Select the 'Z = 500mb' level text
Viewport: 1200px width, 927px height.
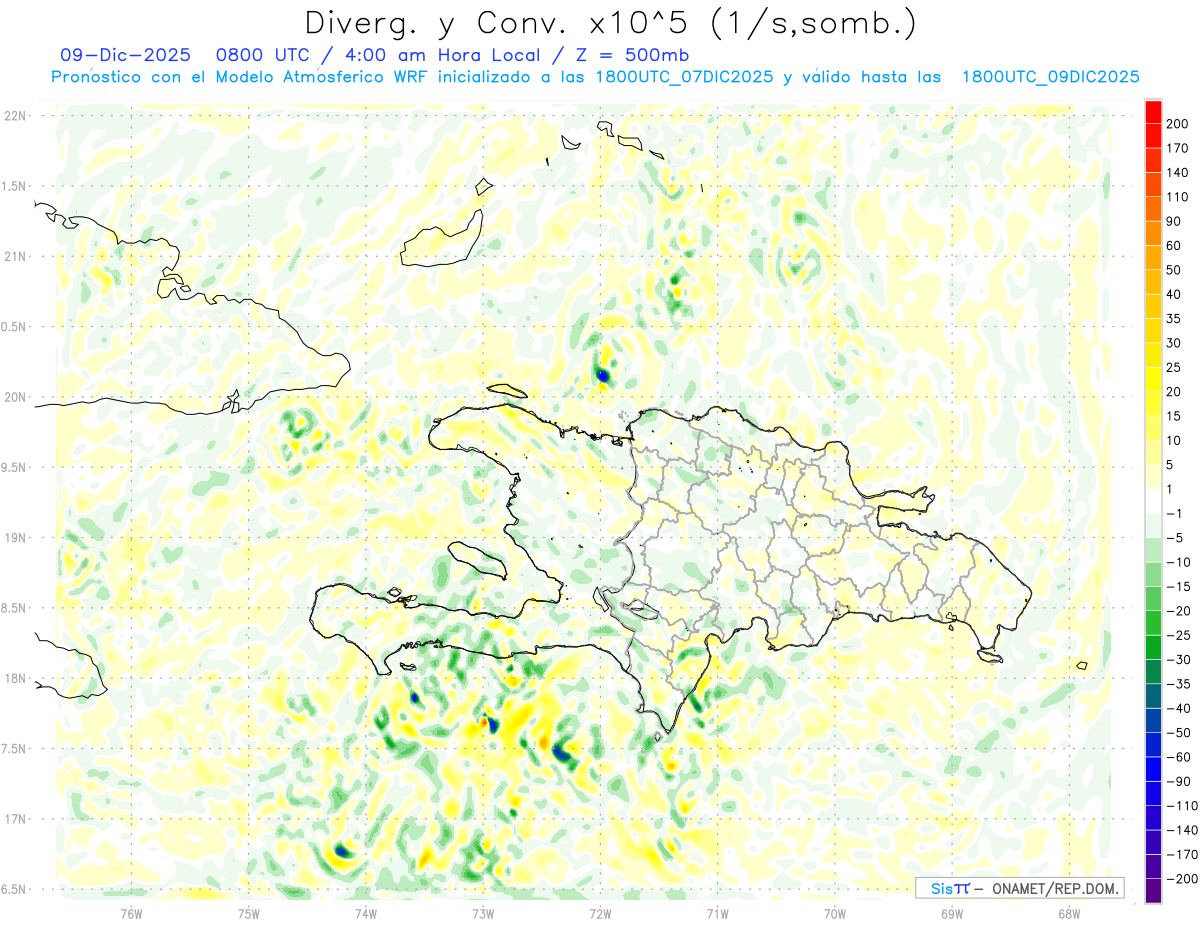tap(632, 55)
